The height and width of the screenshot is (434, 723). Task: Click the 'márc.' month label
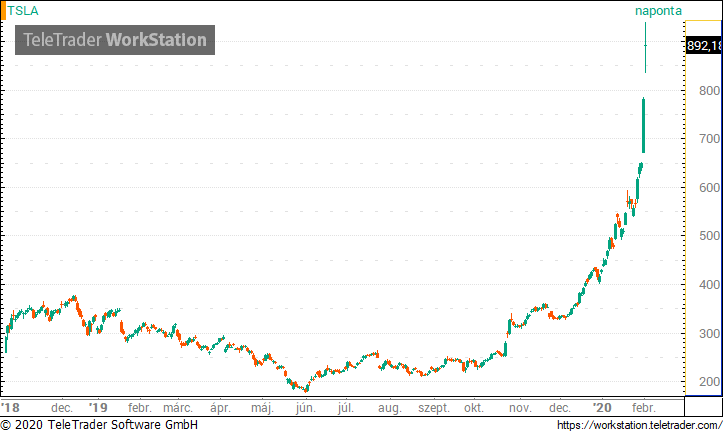[x=178, y=408]
